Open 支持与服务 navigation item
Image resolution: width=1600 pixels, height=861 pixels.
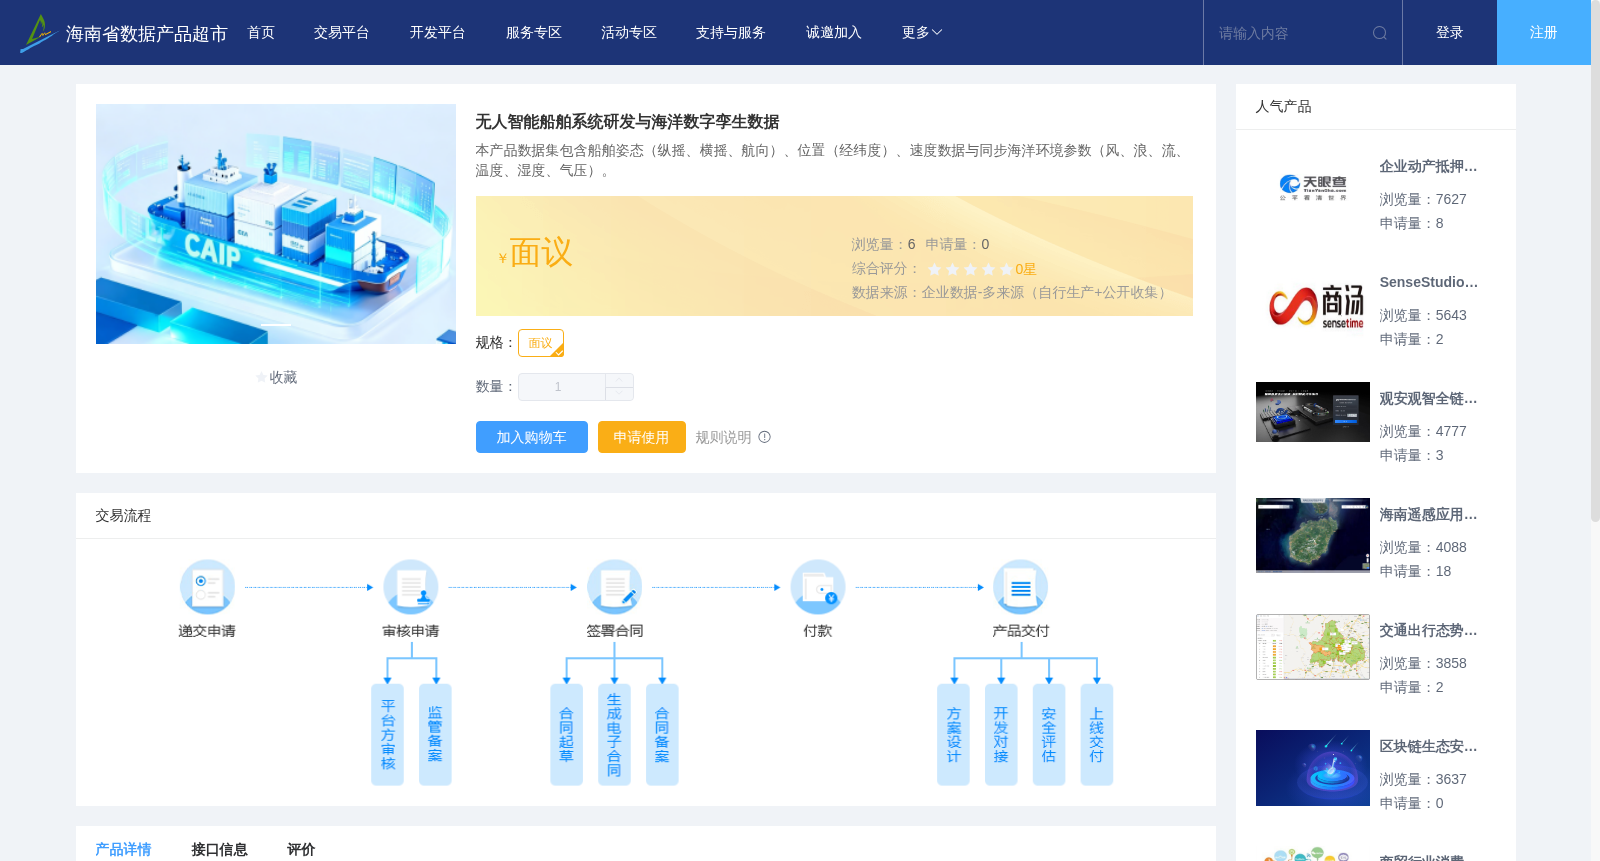pos(731,33)
